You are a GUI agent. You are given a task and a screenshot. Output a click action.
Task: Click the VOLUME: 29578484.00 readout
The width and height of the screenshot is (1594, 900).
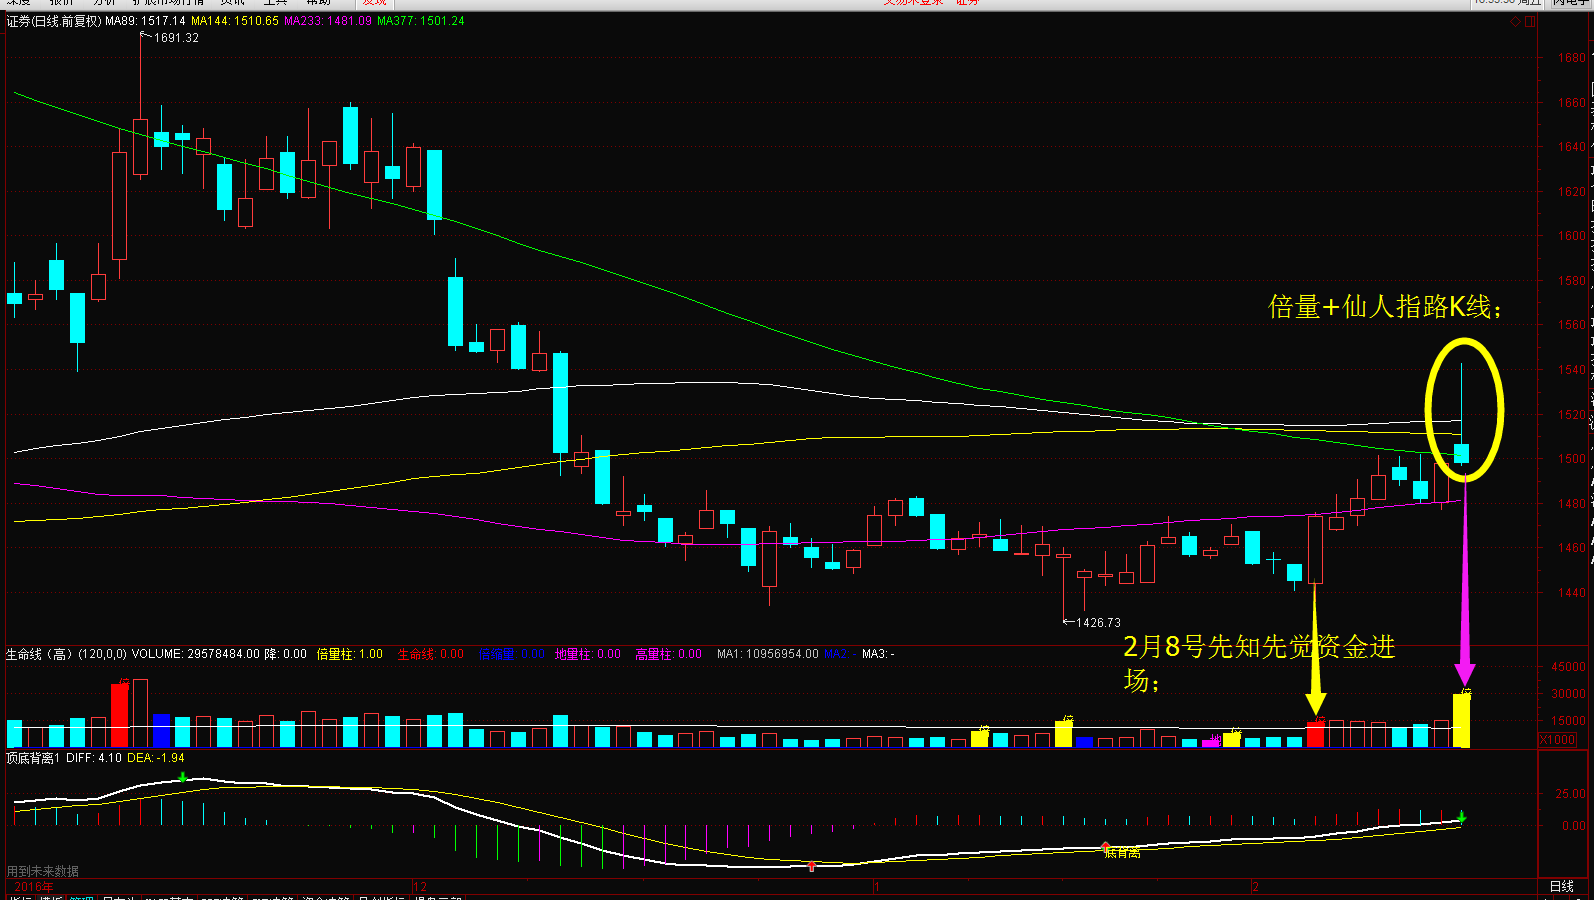[x=196, y=654]
